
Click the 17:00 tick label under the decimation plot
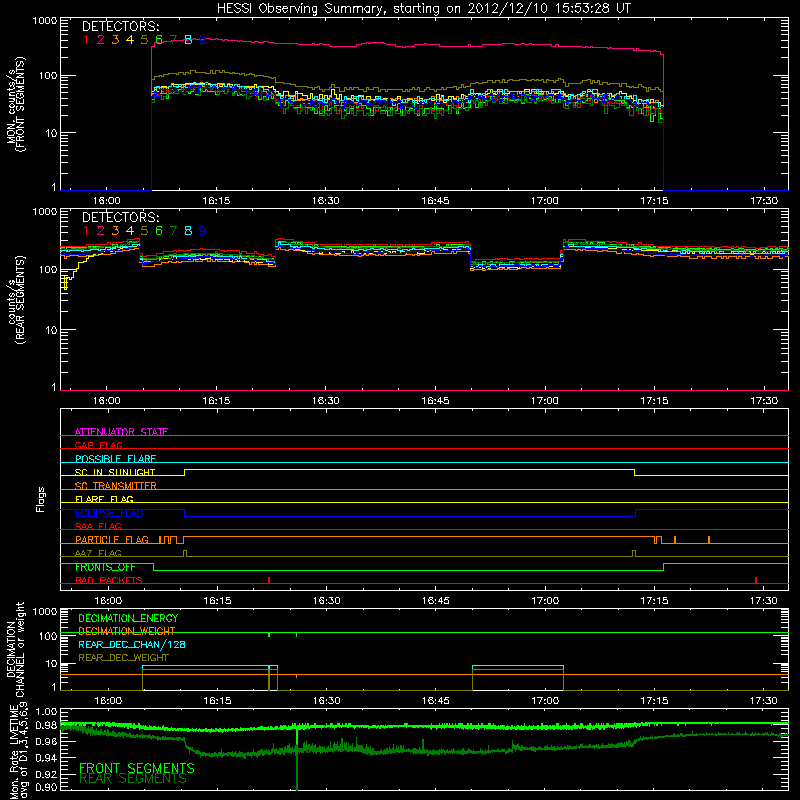click(x=545, y=701)
